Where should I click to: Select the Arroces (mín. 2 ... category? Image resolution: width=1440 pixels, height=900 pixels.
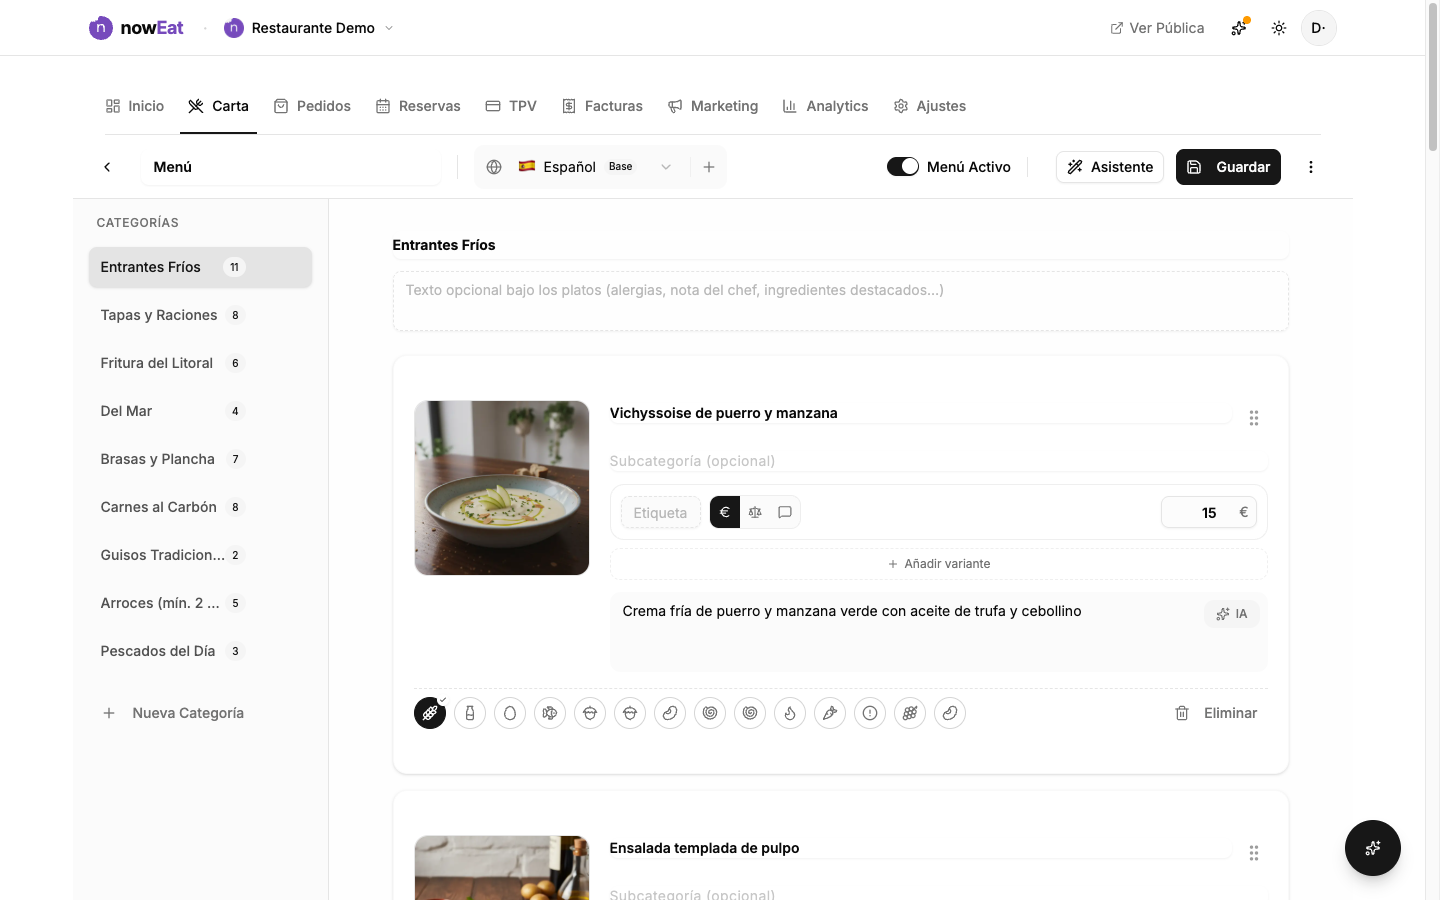tap(200, 603)
